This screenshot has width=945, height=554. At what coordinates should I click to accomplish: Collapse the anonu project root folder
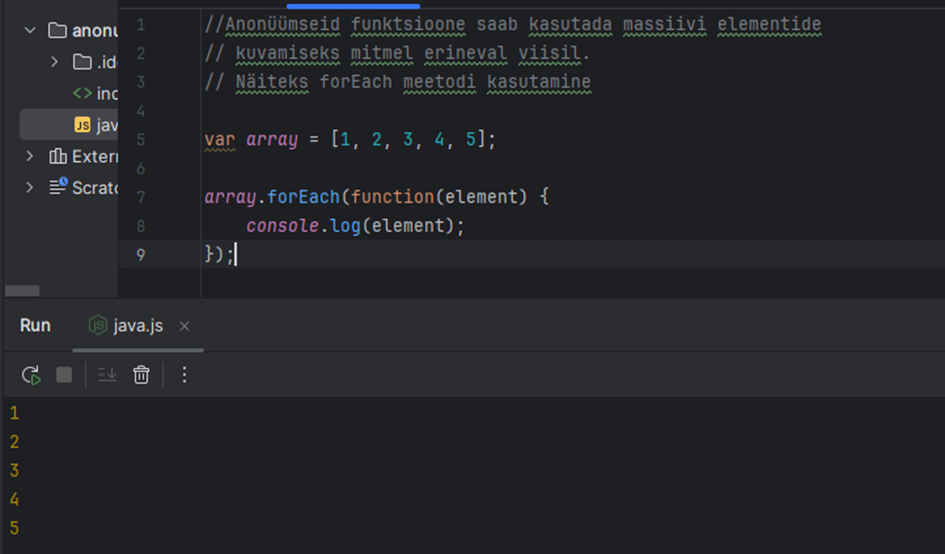coord(29,30)
